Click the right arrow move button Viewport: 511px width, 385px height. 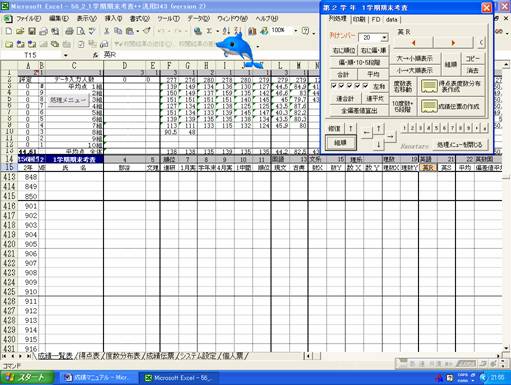pyautogui.click(x=390, y=136)
